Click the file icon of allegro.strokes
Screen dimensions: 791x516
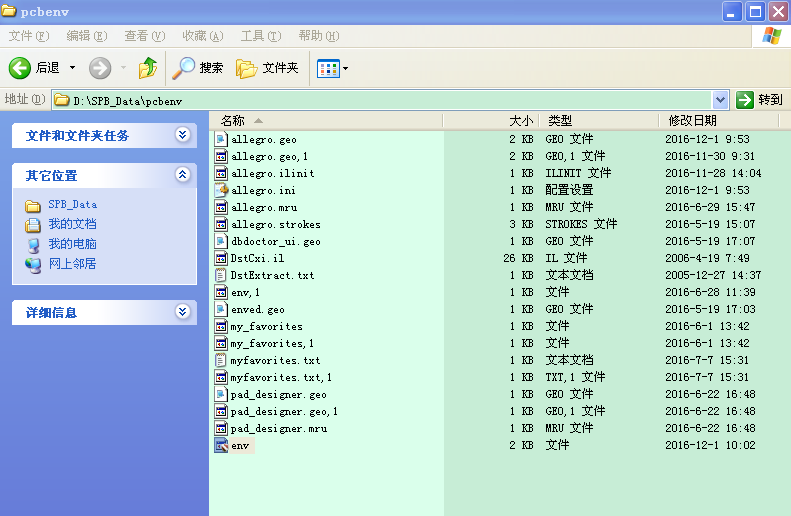tap(221, 224)
